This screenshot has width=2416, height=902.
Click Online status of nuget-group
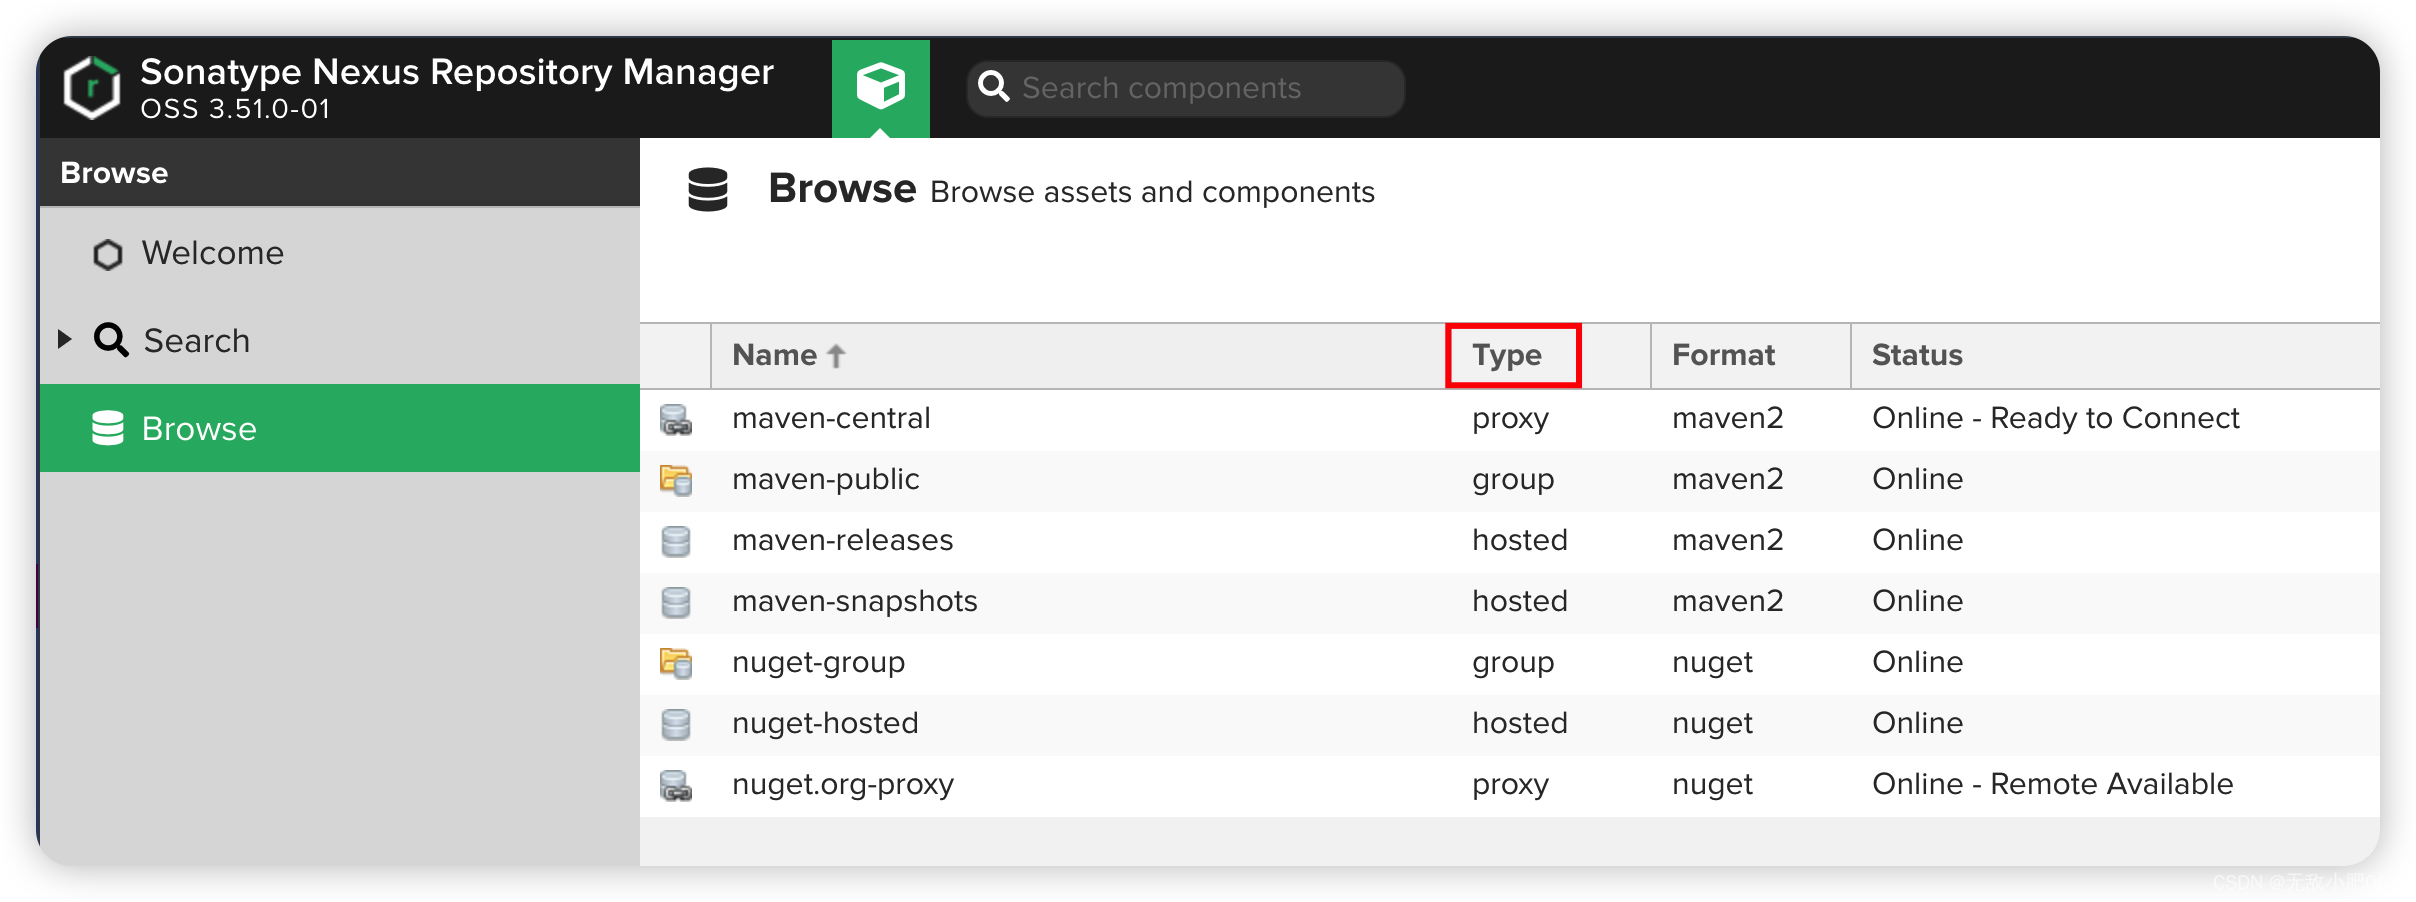click(1917, 662)
